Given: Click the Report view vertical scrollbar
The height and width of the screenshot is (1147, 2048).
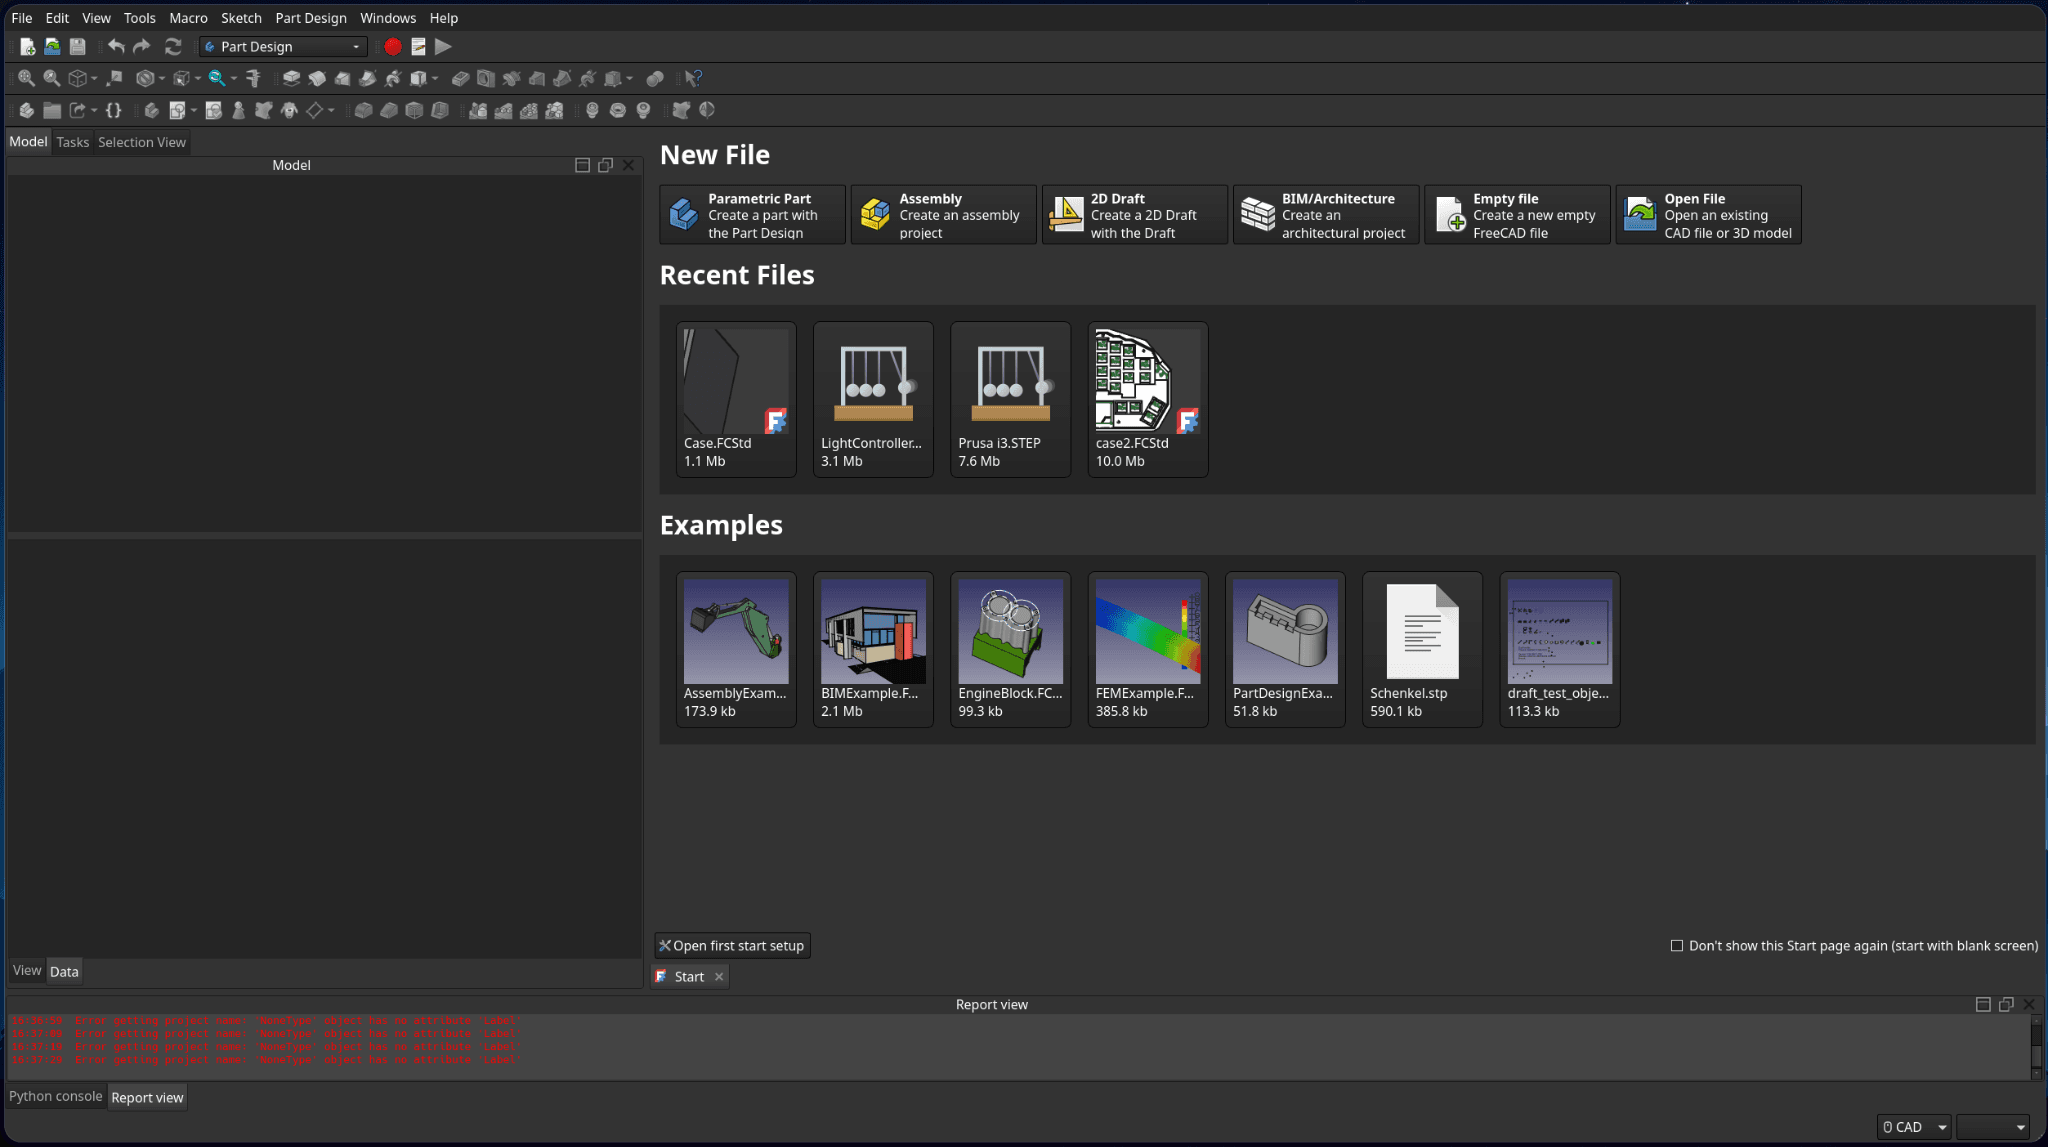Looking at the screenshot, I should point(2035,1047).
